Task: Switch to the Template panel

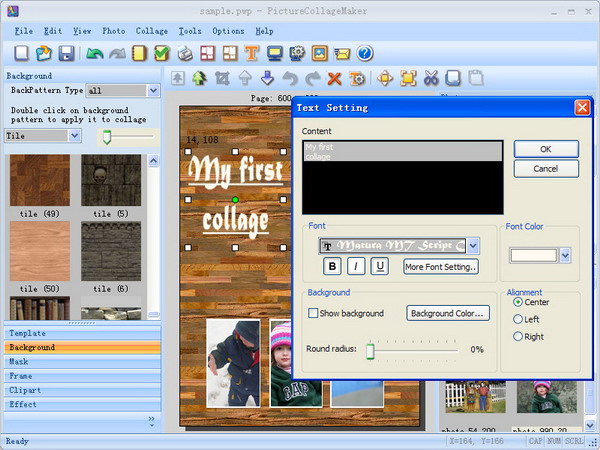Action: pos(82,333)
